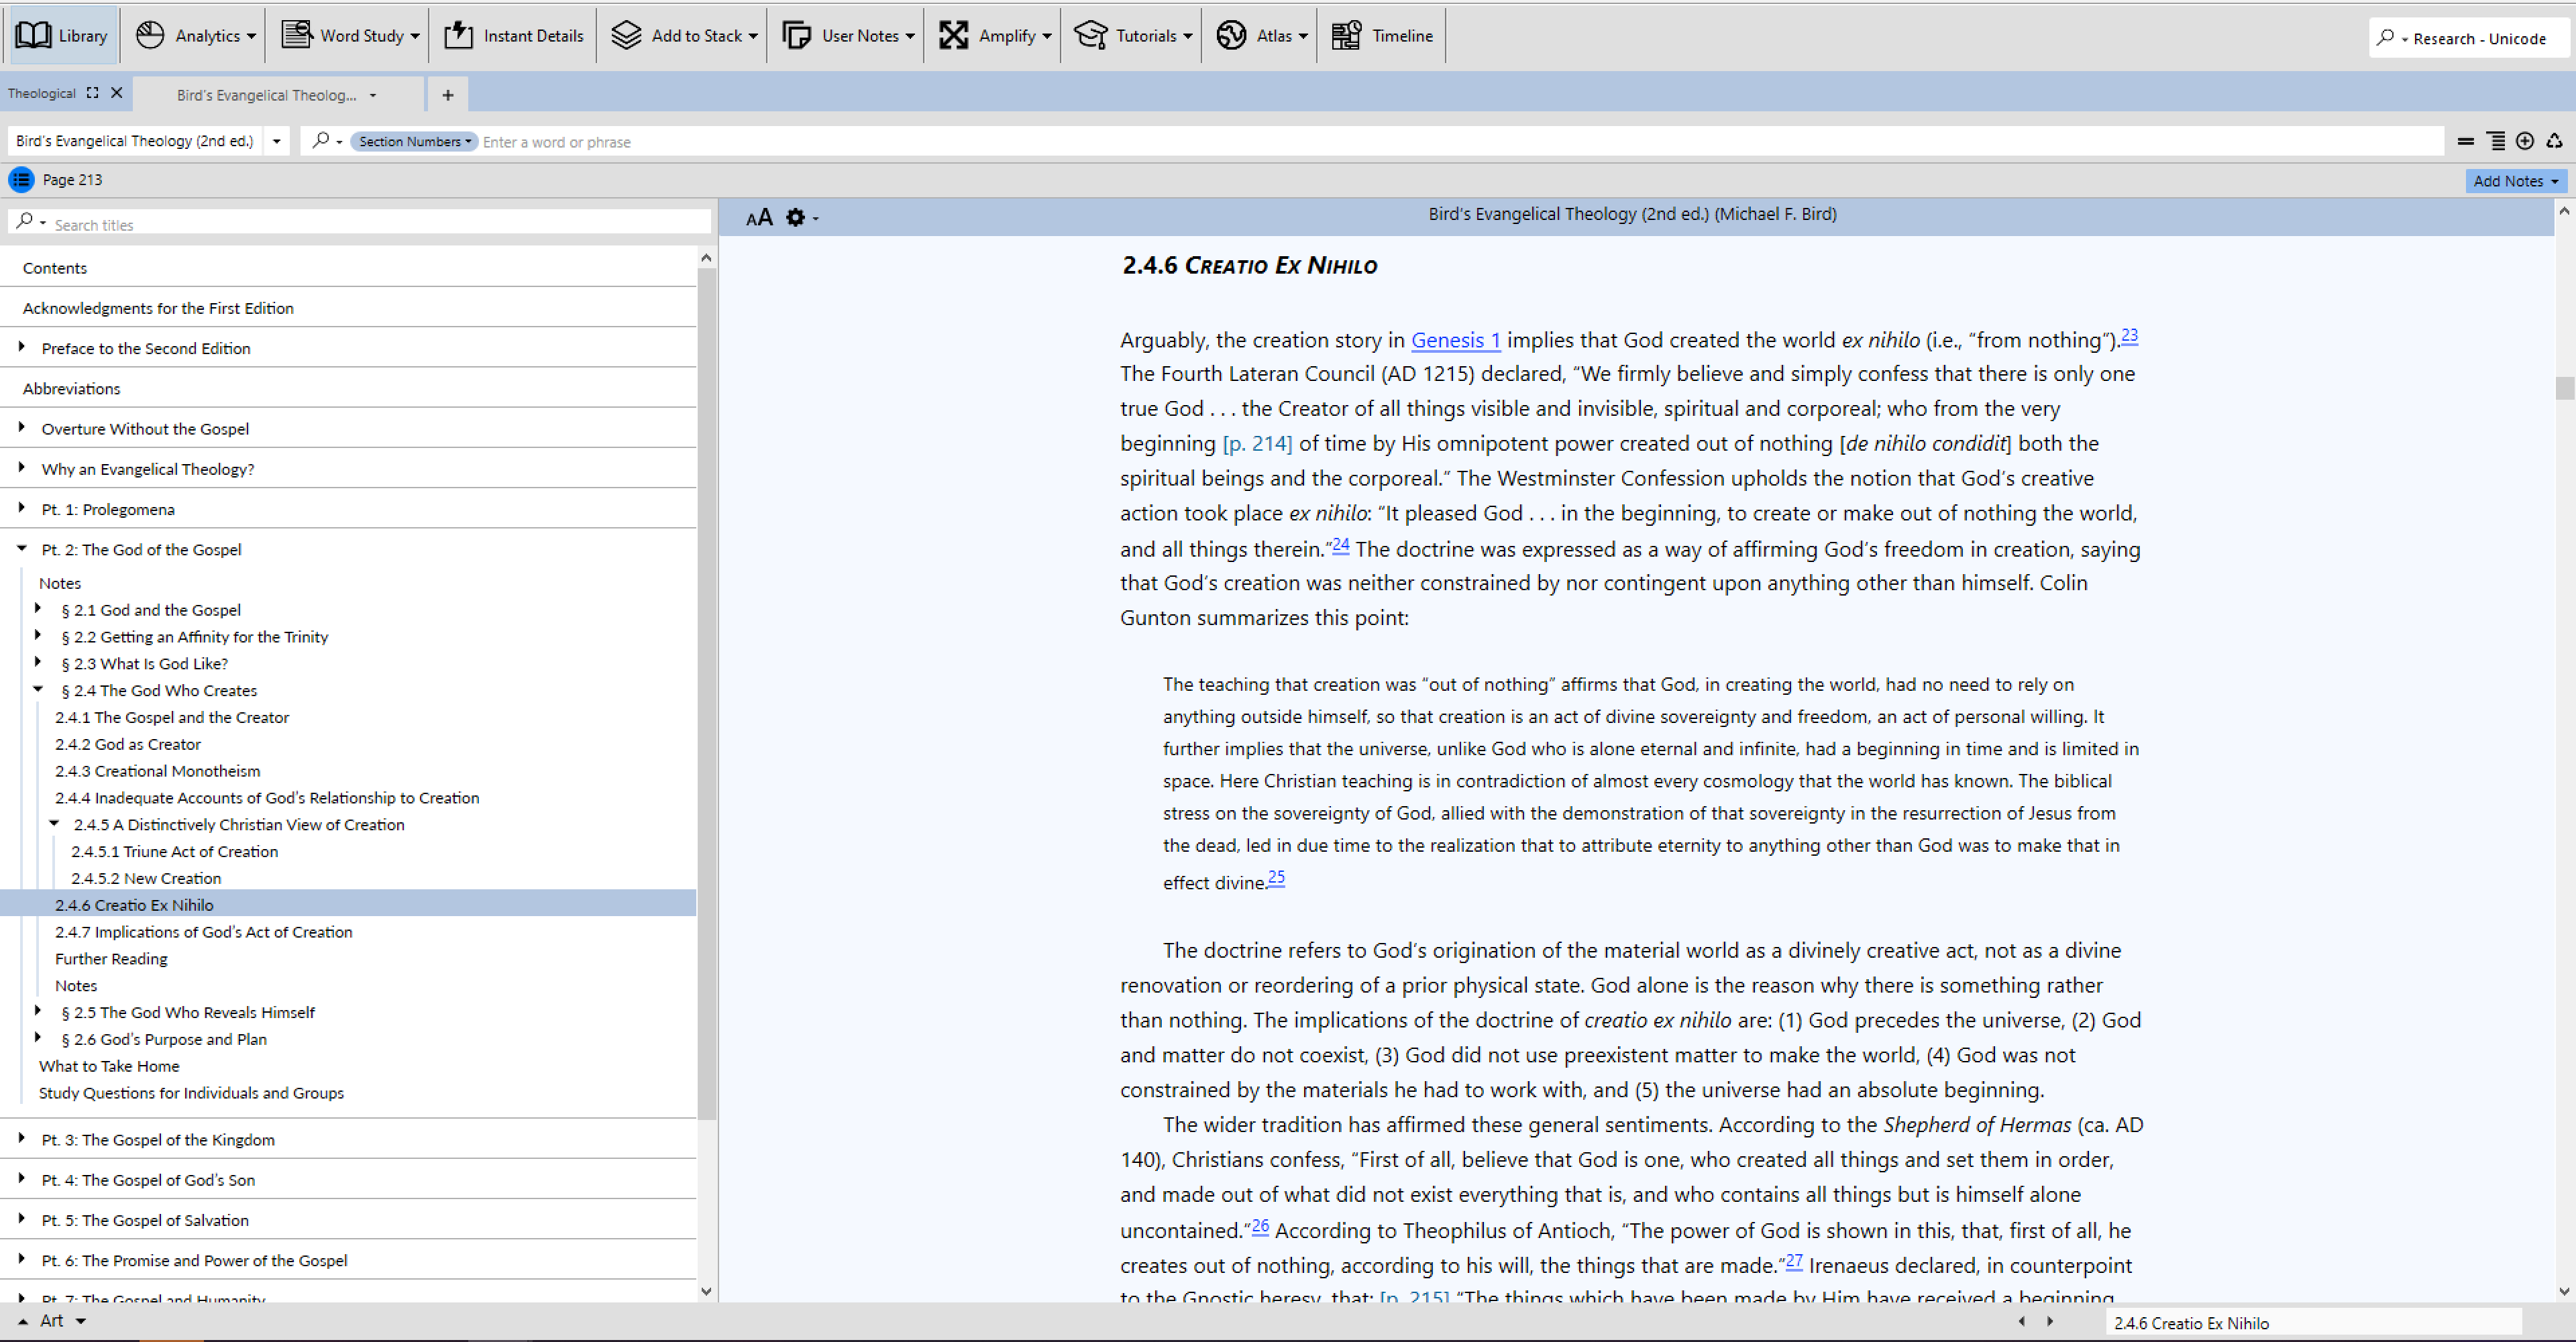Toggle the blue contents list icon by Page 213
This screenshot has height=1342, width=2576.
tap(21, 180)
